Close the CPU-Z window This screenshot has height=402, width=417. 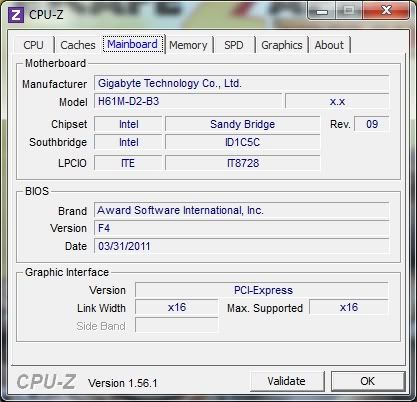(x=387, y=11)
